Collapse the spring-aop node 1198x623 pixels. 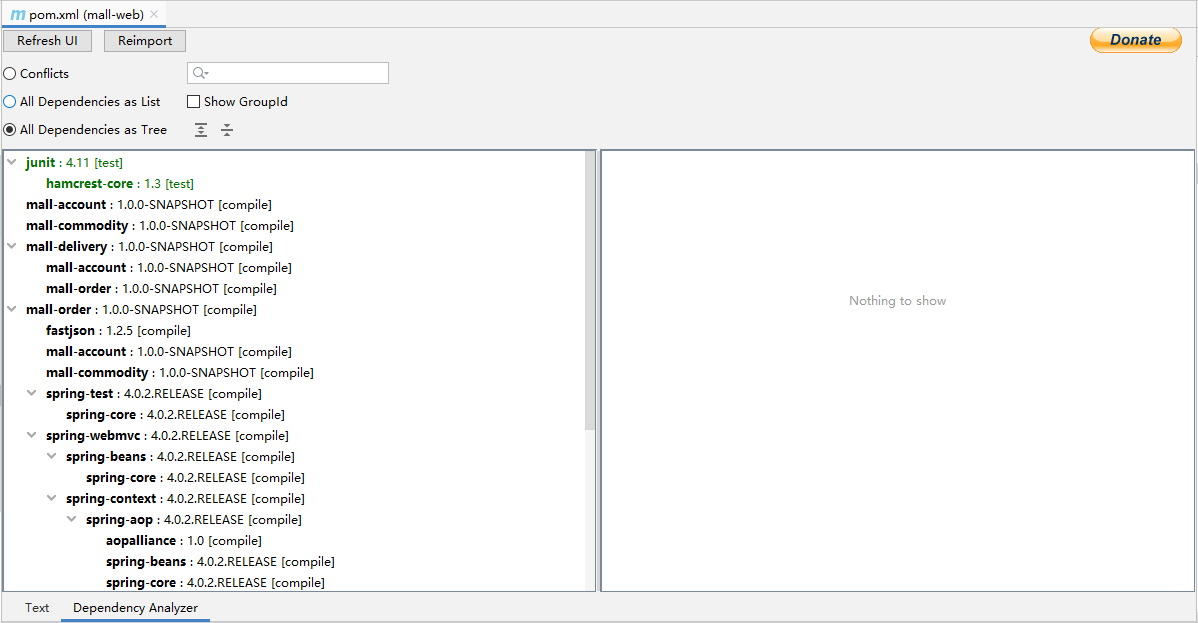(72, 519)
